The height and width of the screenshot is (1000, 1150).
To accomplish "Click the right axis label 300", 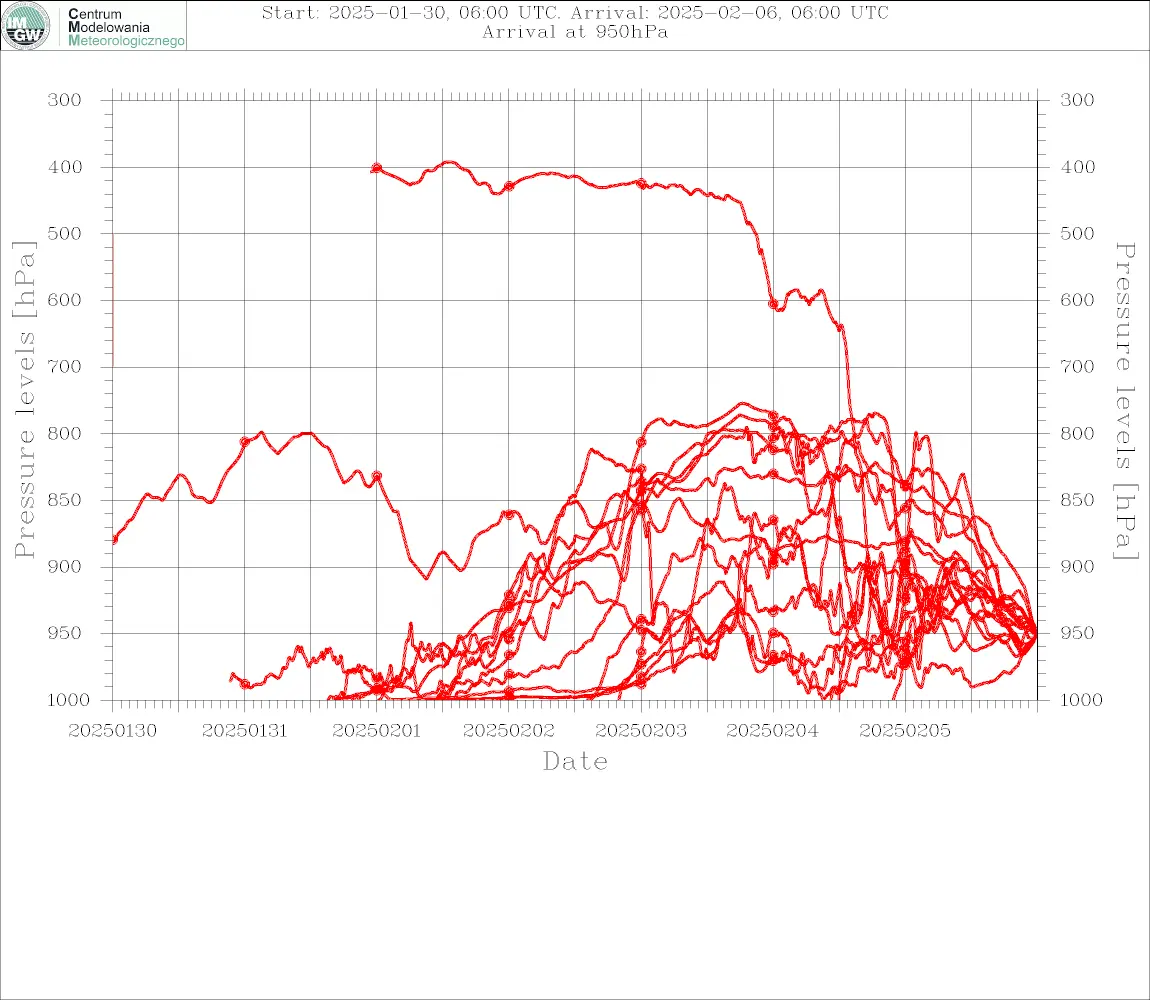I will pyautogui.click(x=1077, y=100).
